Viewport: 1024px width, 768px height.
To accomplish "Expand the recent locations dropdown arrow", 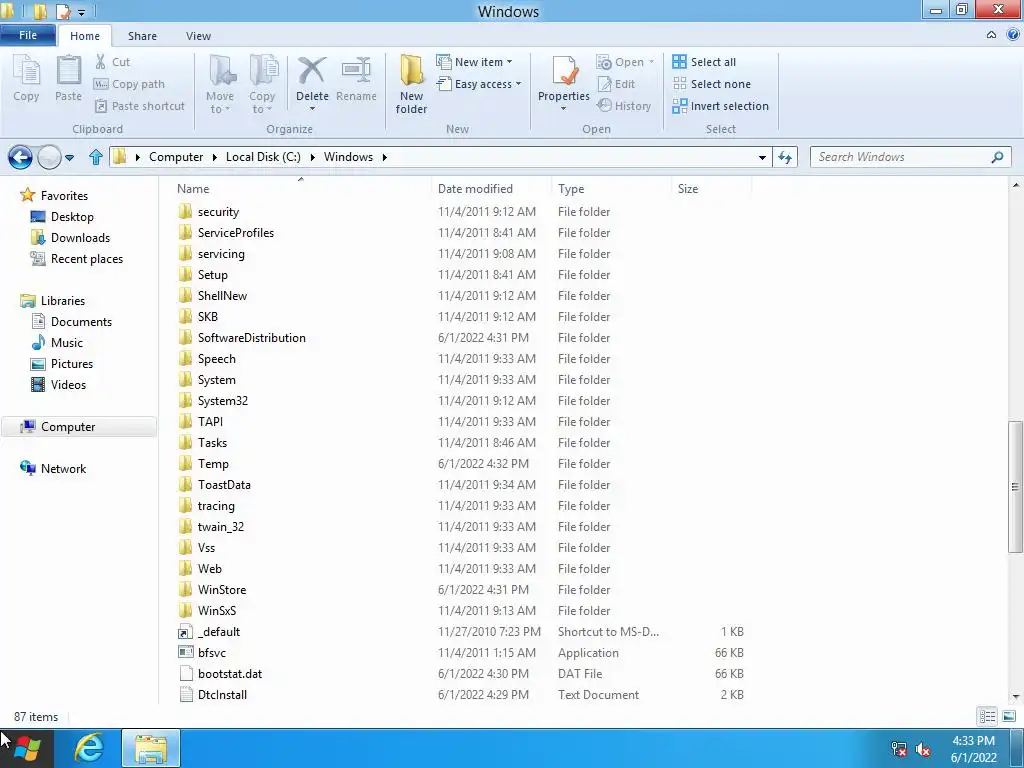I will tap(69, 157).
